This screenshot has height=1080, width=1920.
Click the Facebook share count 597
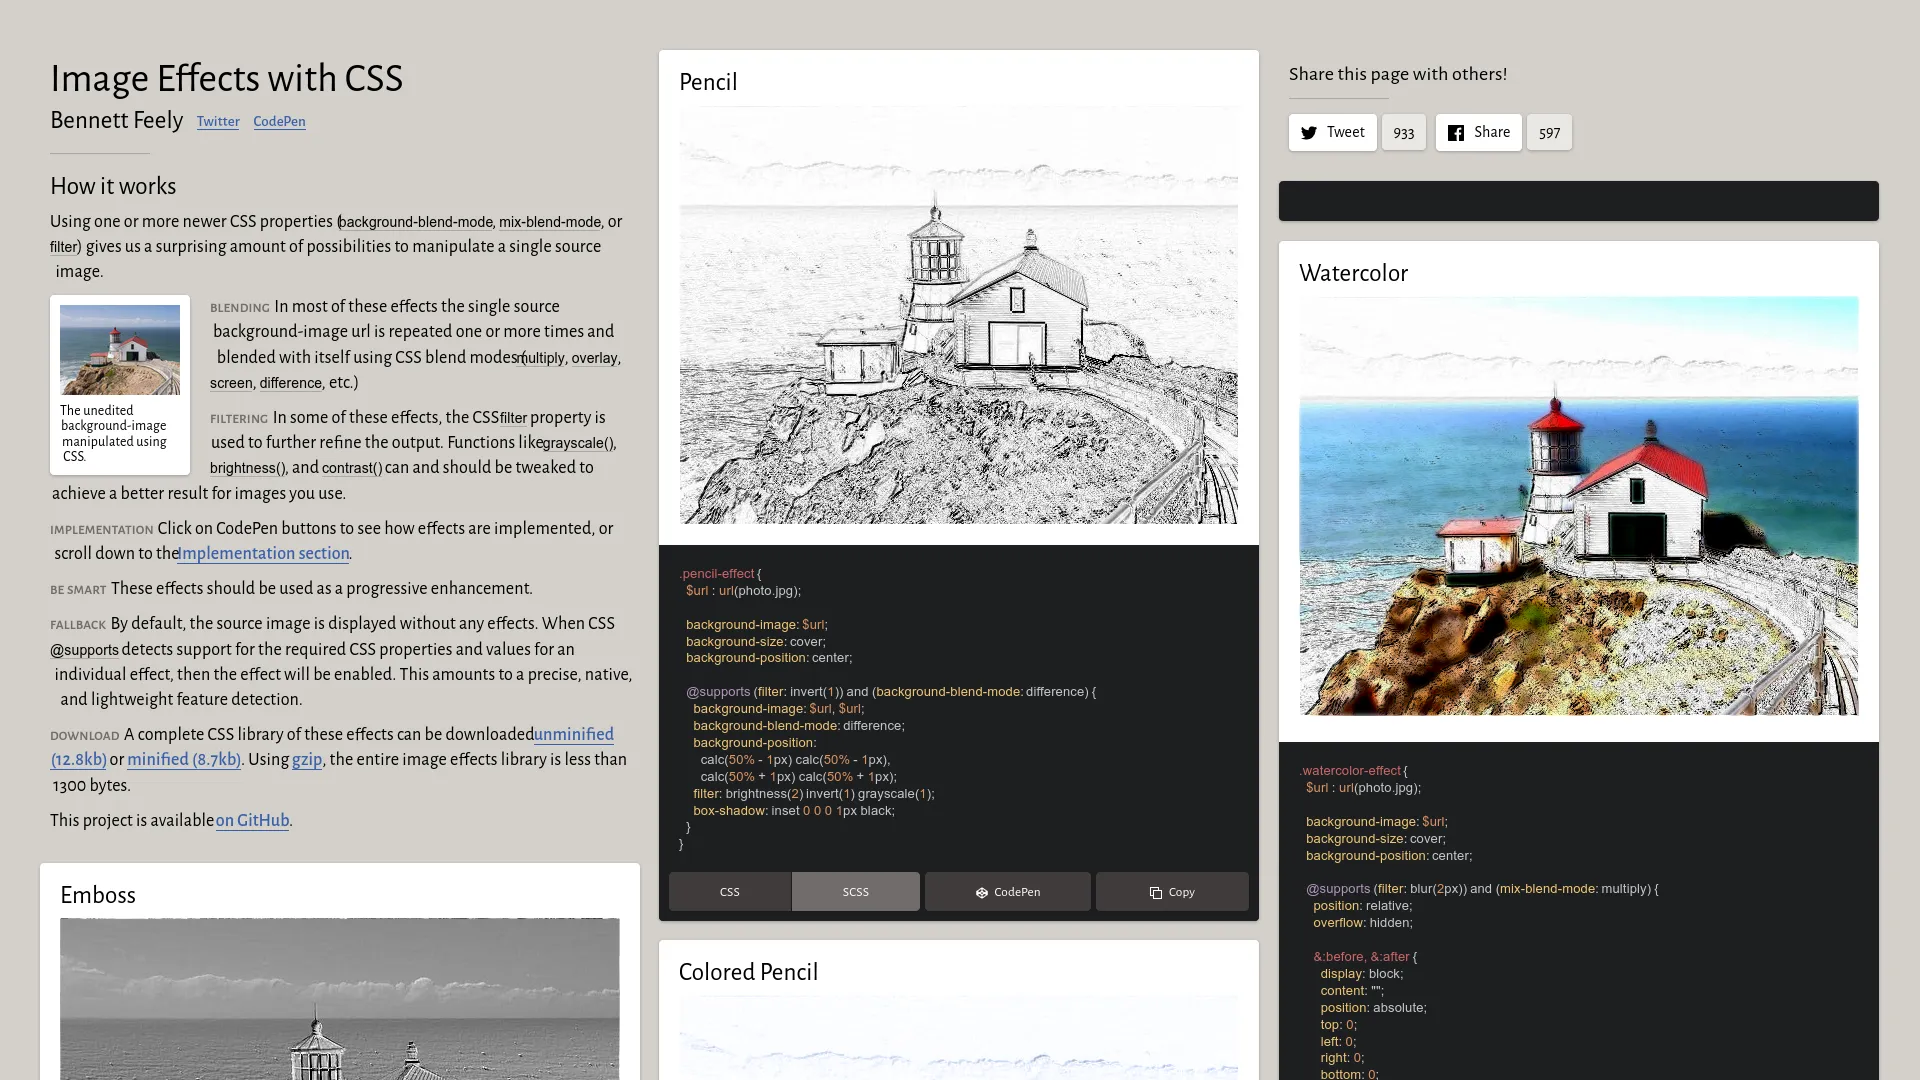point(1549,132)
